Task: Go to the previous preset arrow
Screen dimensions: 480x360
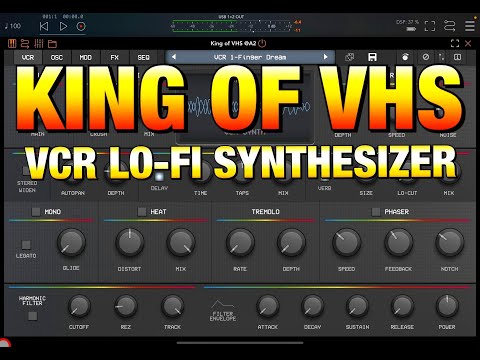Action: pyautogui.click(x=174, y=57)
